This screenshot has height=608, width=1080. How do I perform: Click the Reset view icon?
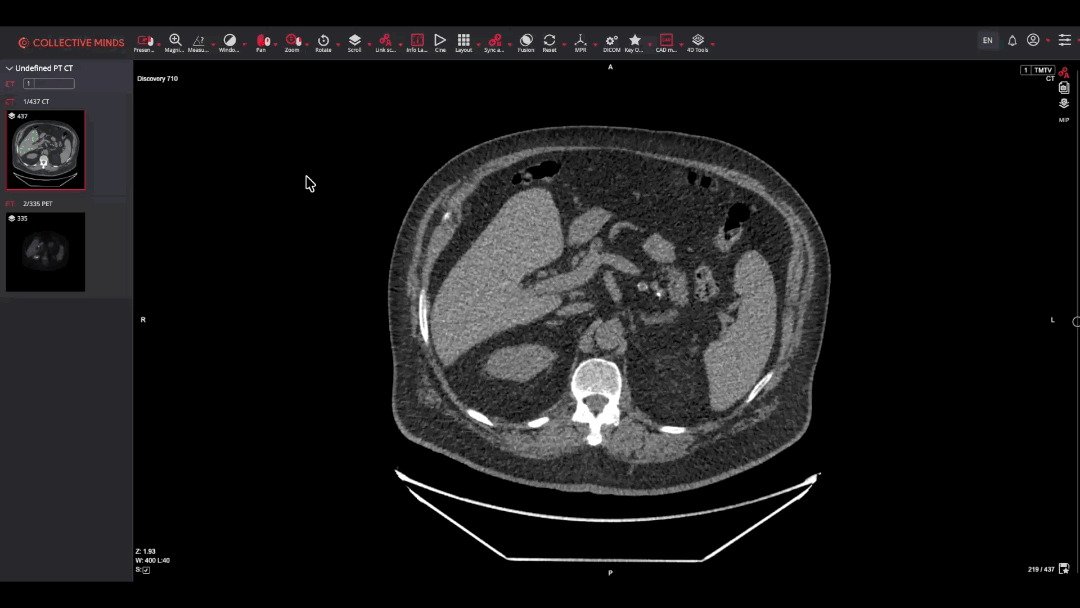pos(549,41)
